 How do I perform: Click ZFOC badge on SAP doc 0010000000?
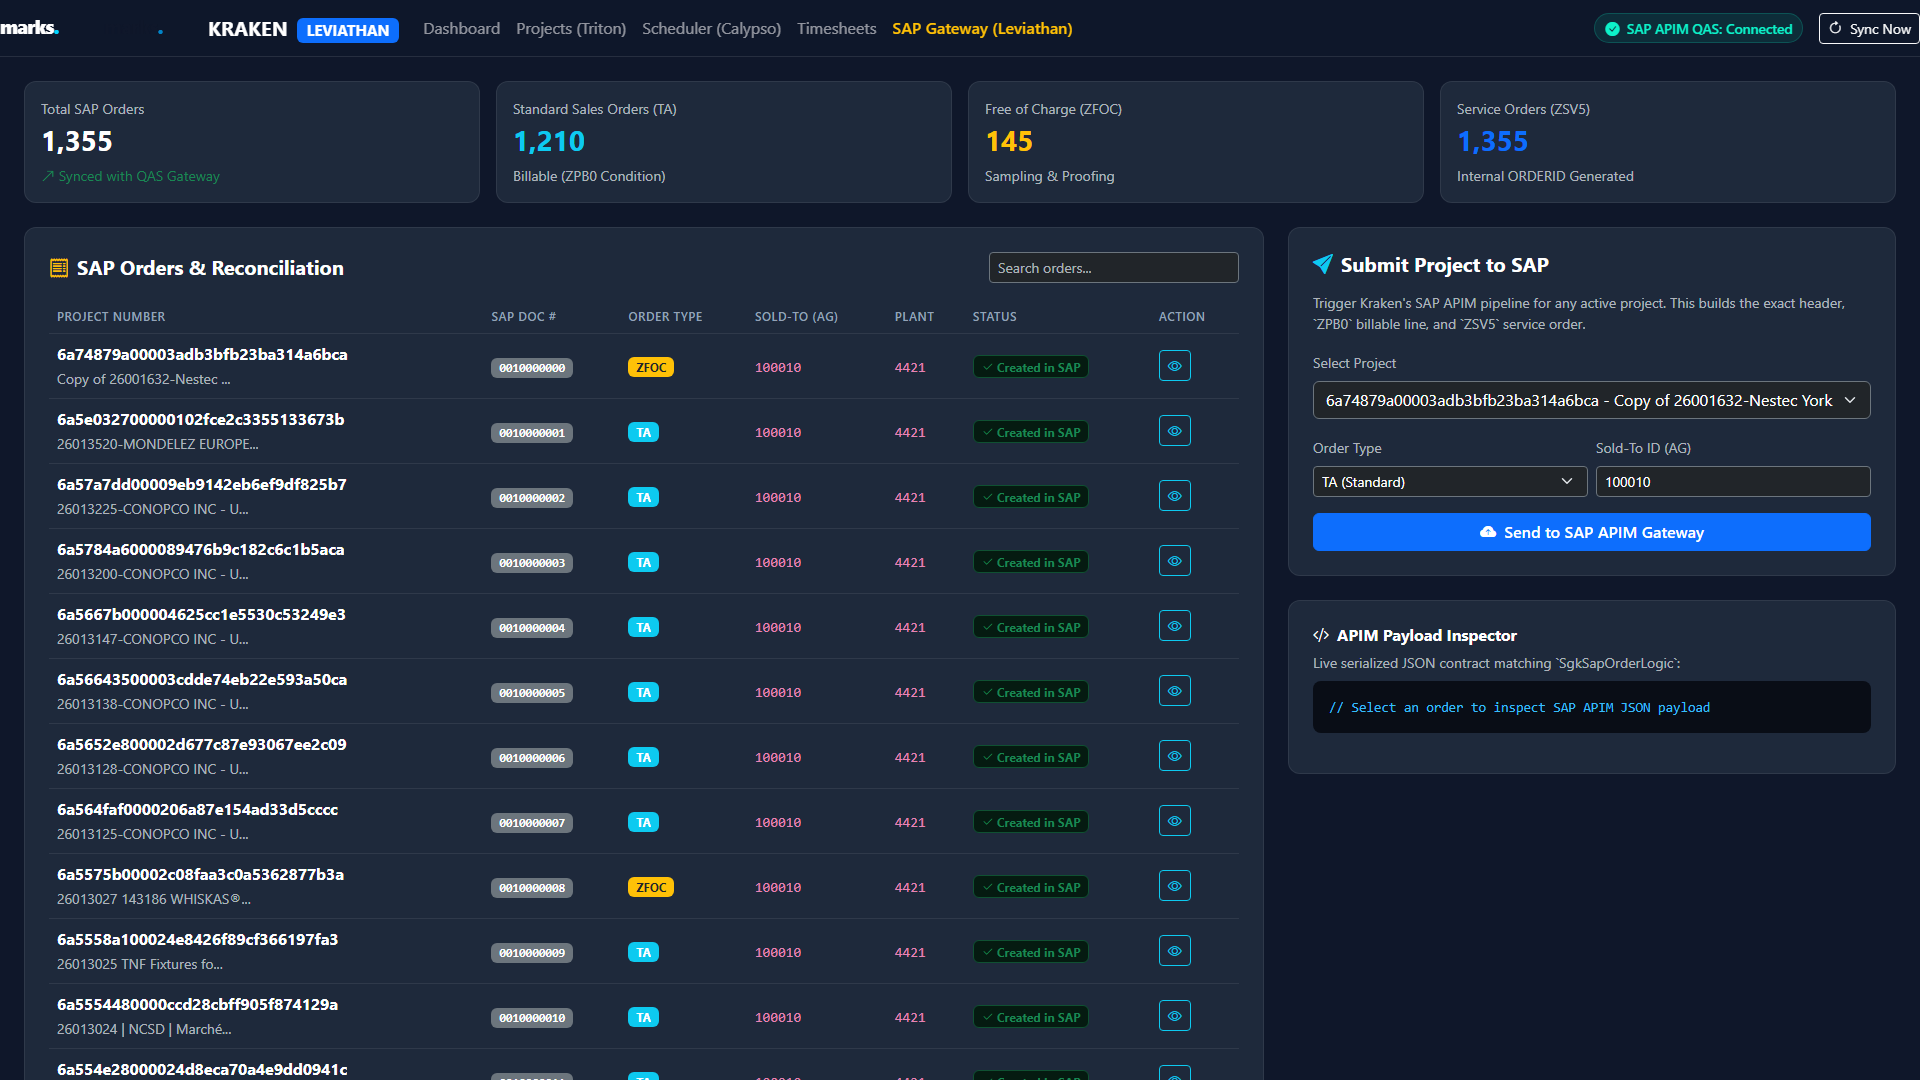tap(651, 367)
